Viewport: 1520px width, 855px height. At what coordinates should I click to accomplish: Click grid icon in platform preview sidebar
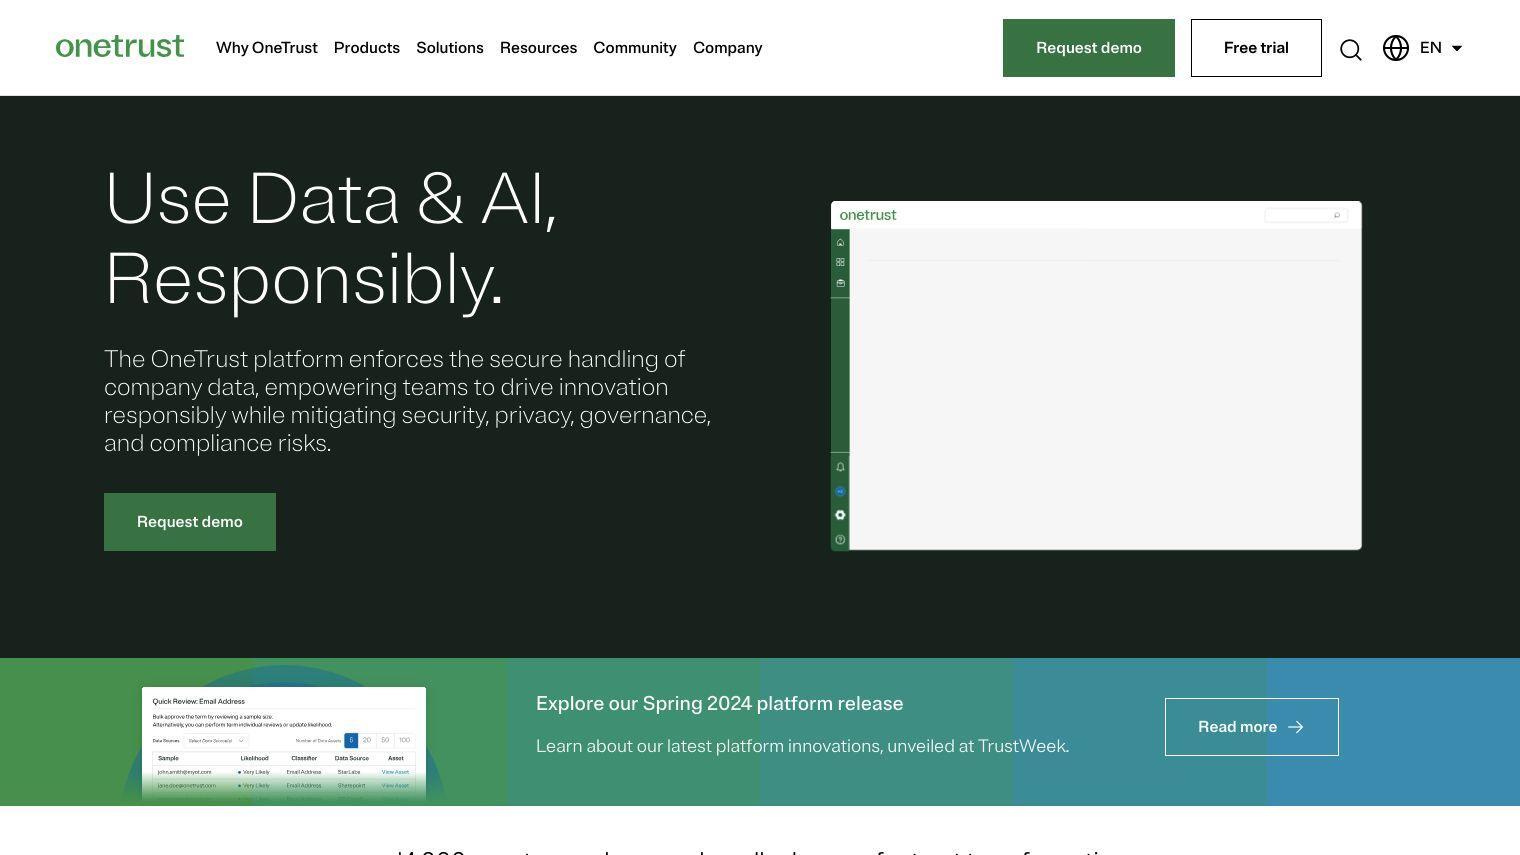[x=840, y=262]
